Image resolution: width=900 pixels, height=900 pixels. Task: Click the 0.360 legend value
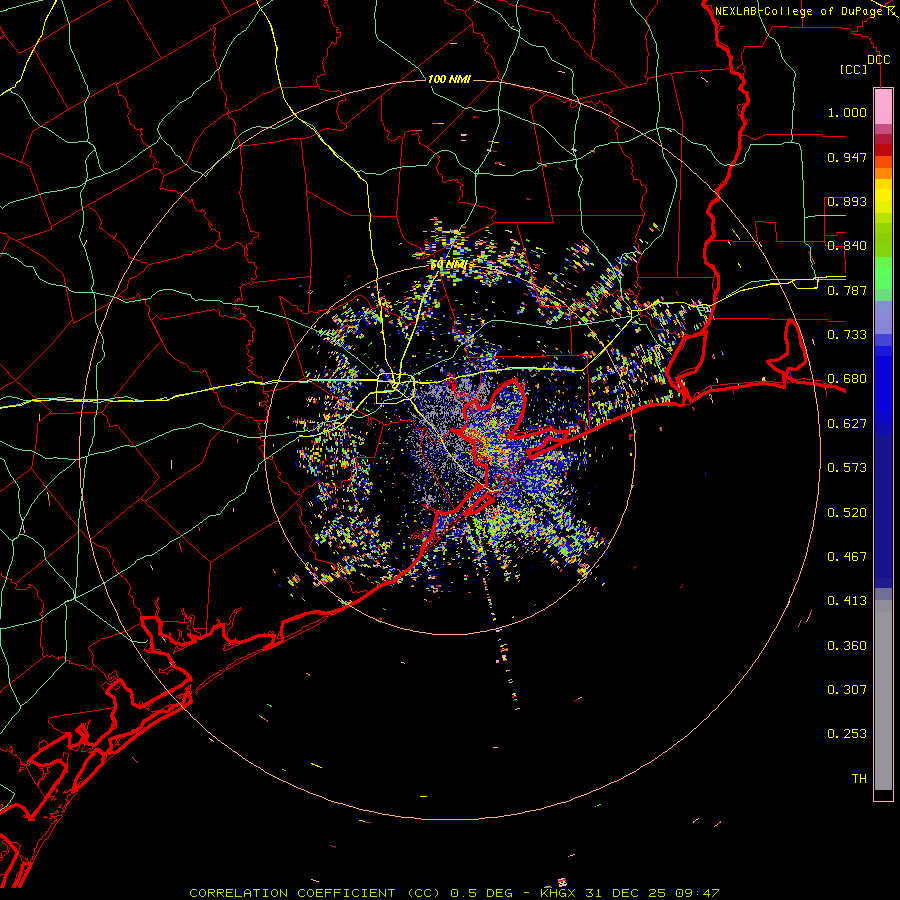[847, 646]
